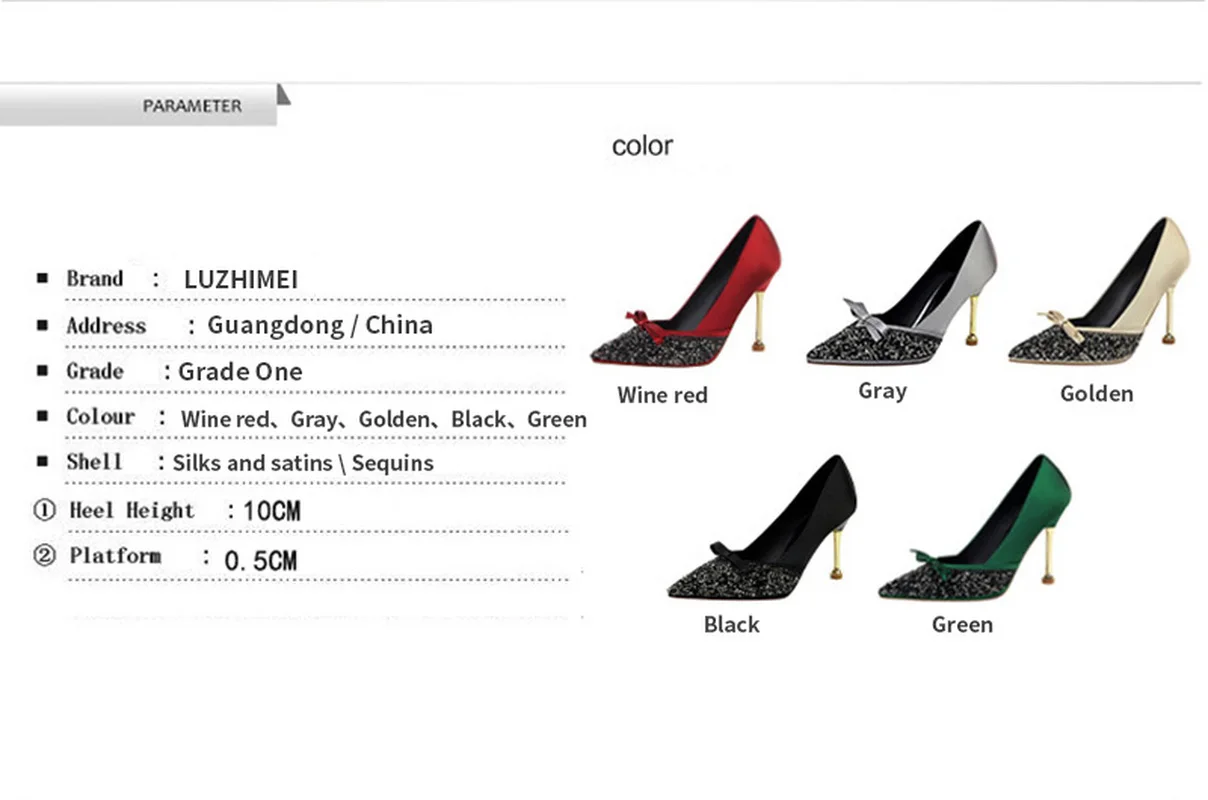Click the colour list 'Wine red、Gray、Golden、Black、Green'
This screenshot has height=800, width=1208.
(x=384, y=420)
